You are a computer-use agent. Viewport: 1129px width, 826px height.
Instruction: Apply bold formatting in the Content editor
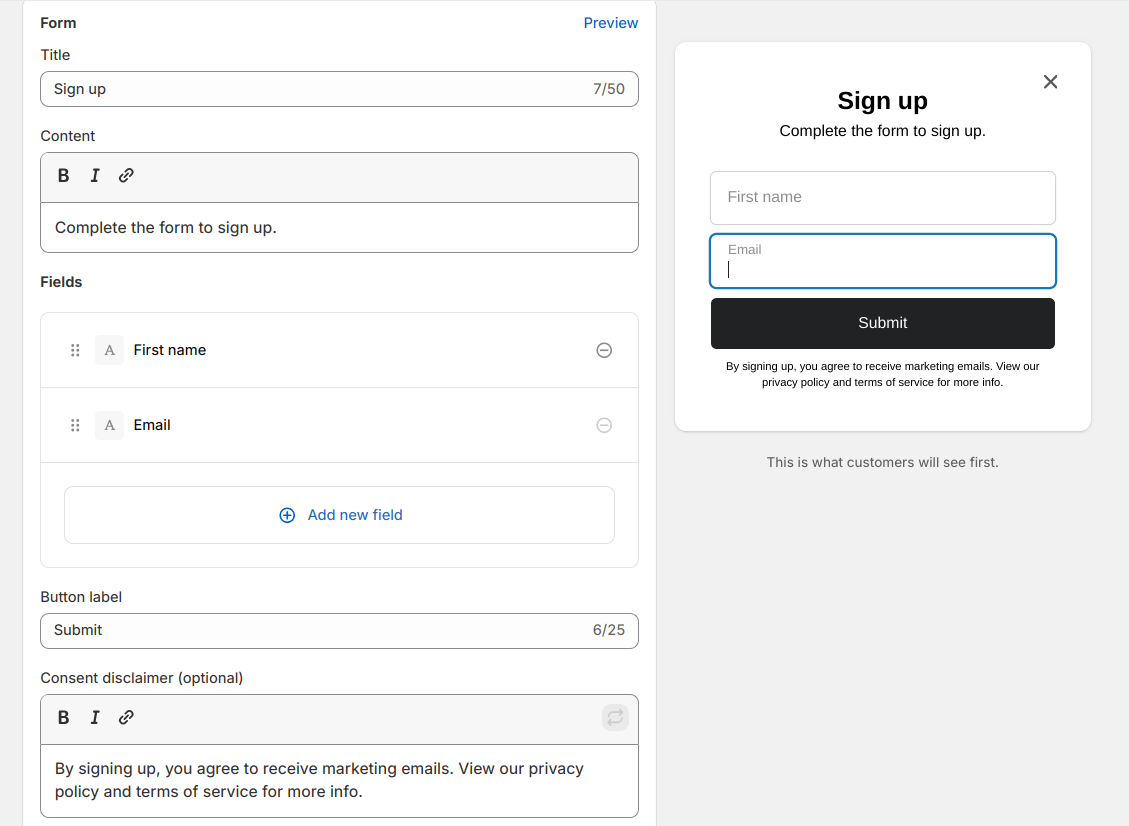[63, 175]
